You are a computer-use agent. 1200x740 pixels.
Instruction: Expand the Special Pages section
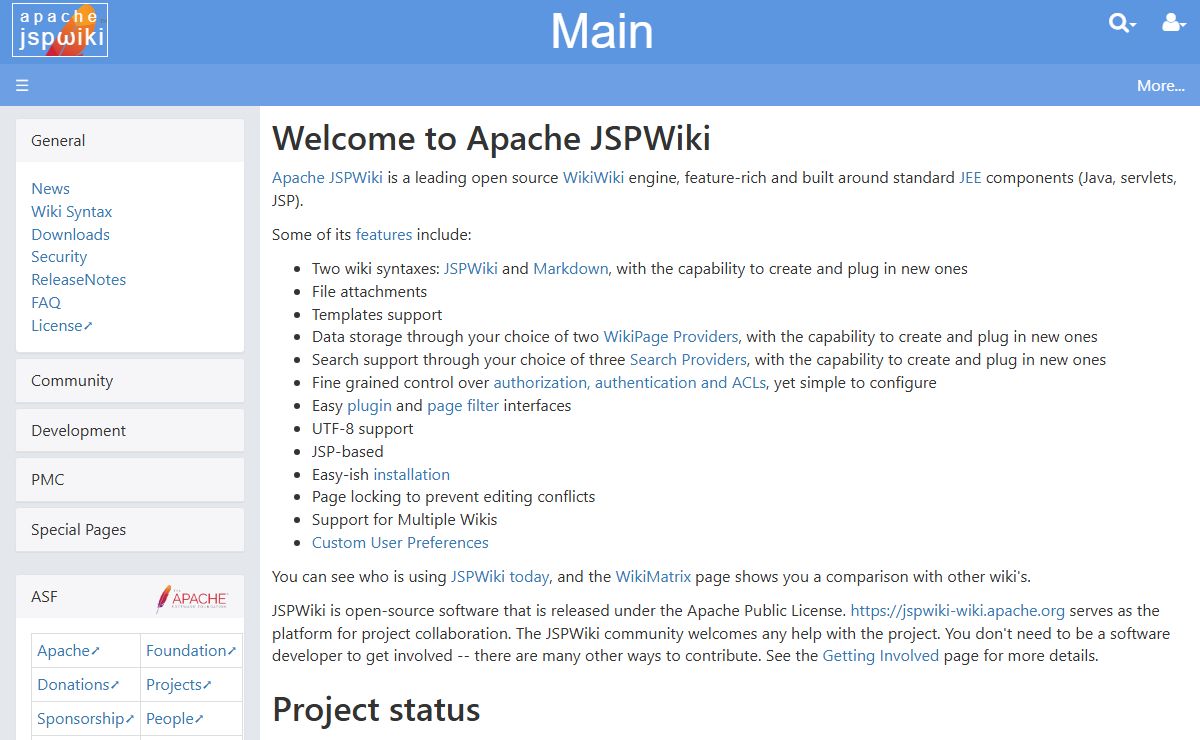[x=130, y=530]
